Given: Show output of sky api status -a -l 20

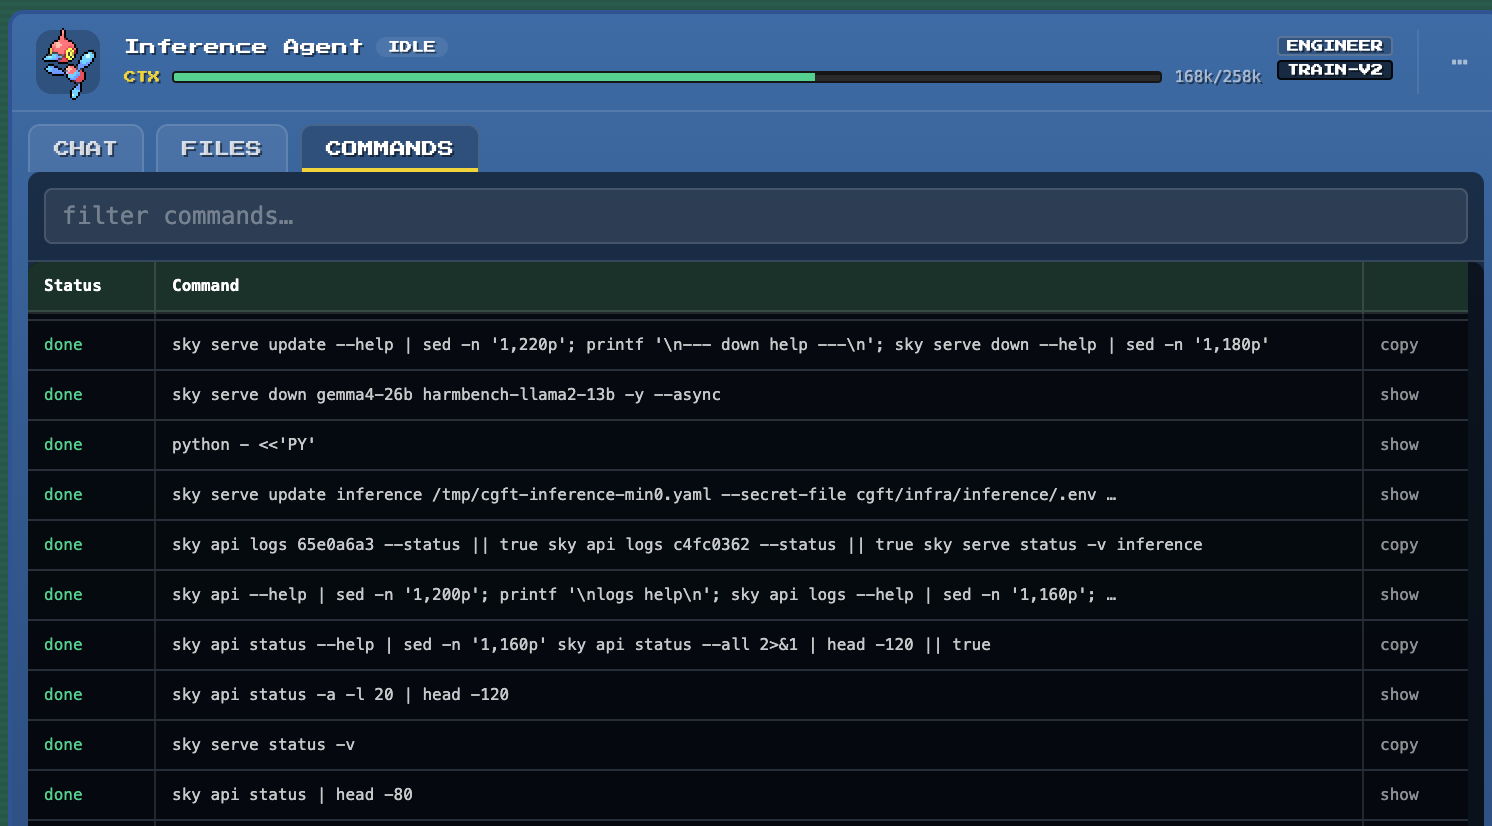Looking at the screenshot, I should pyautogui.click(x=1399, y=695).
